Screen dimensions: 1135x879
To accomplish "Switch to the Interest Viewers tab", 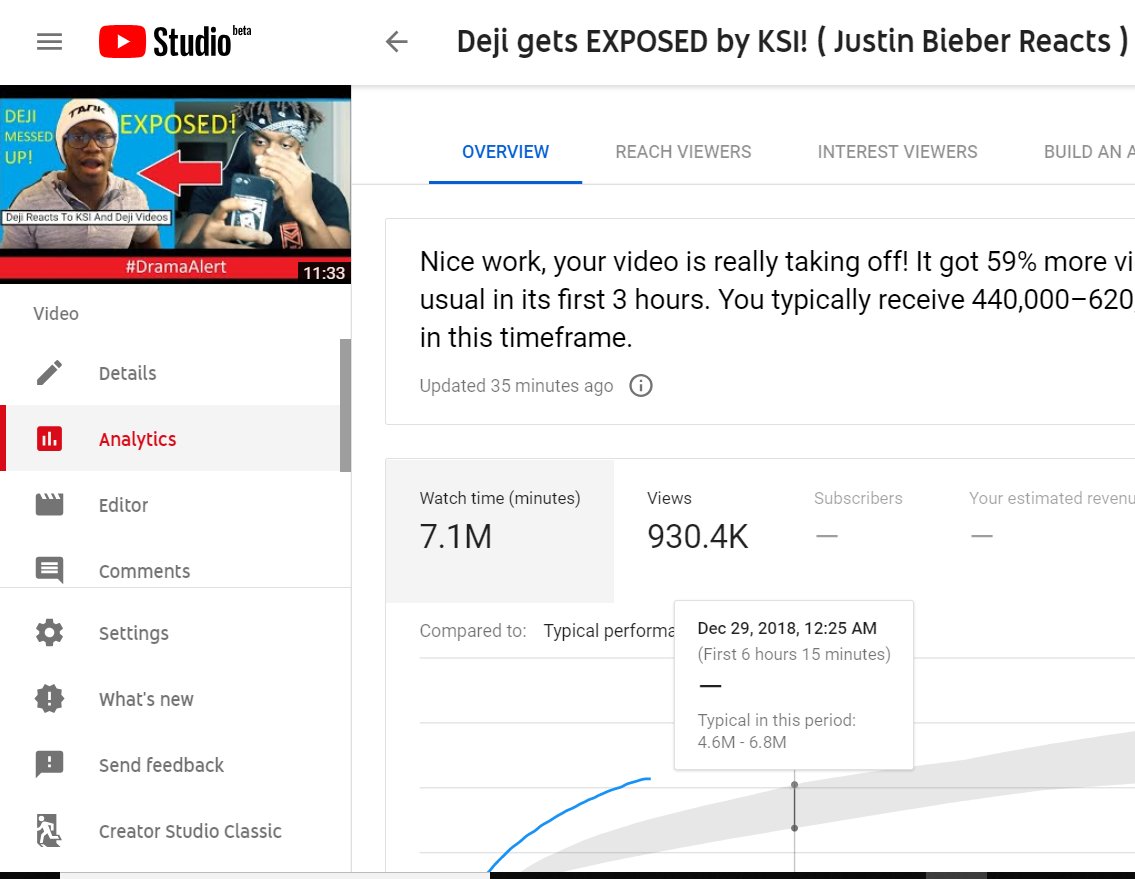I will [898, 152].
